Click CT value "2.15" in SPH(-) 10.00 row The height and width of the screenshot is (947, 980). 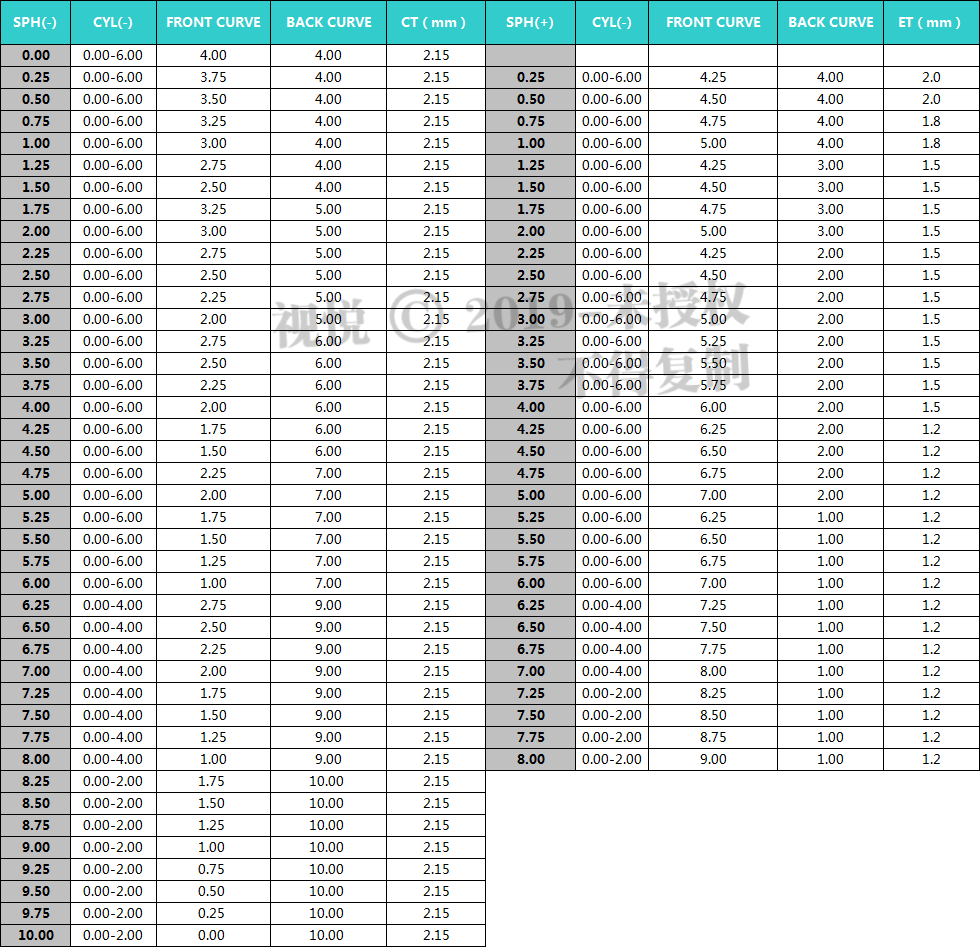click(436, 936)
